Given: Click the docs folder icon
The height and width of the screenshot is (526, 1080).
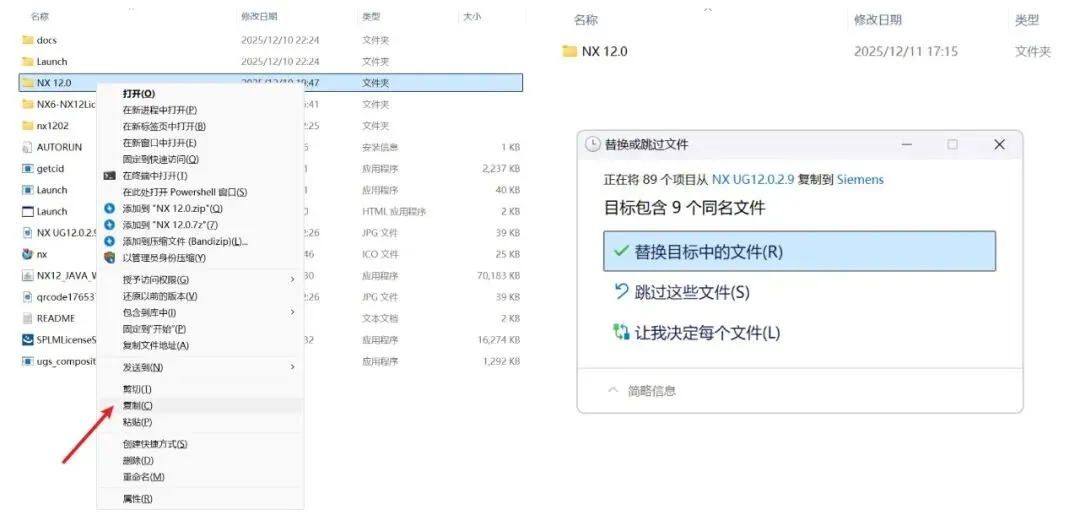Looking at the screenshot, I should 28,40.
